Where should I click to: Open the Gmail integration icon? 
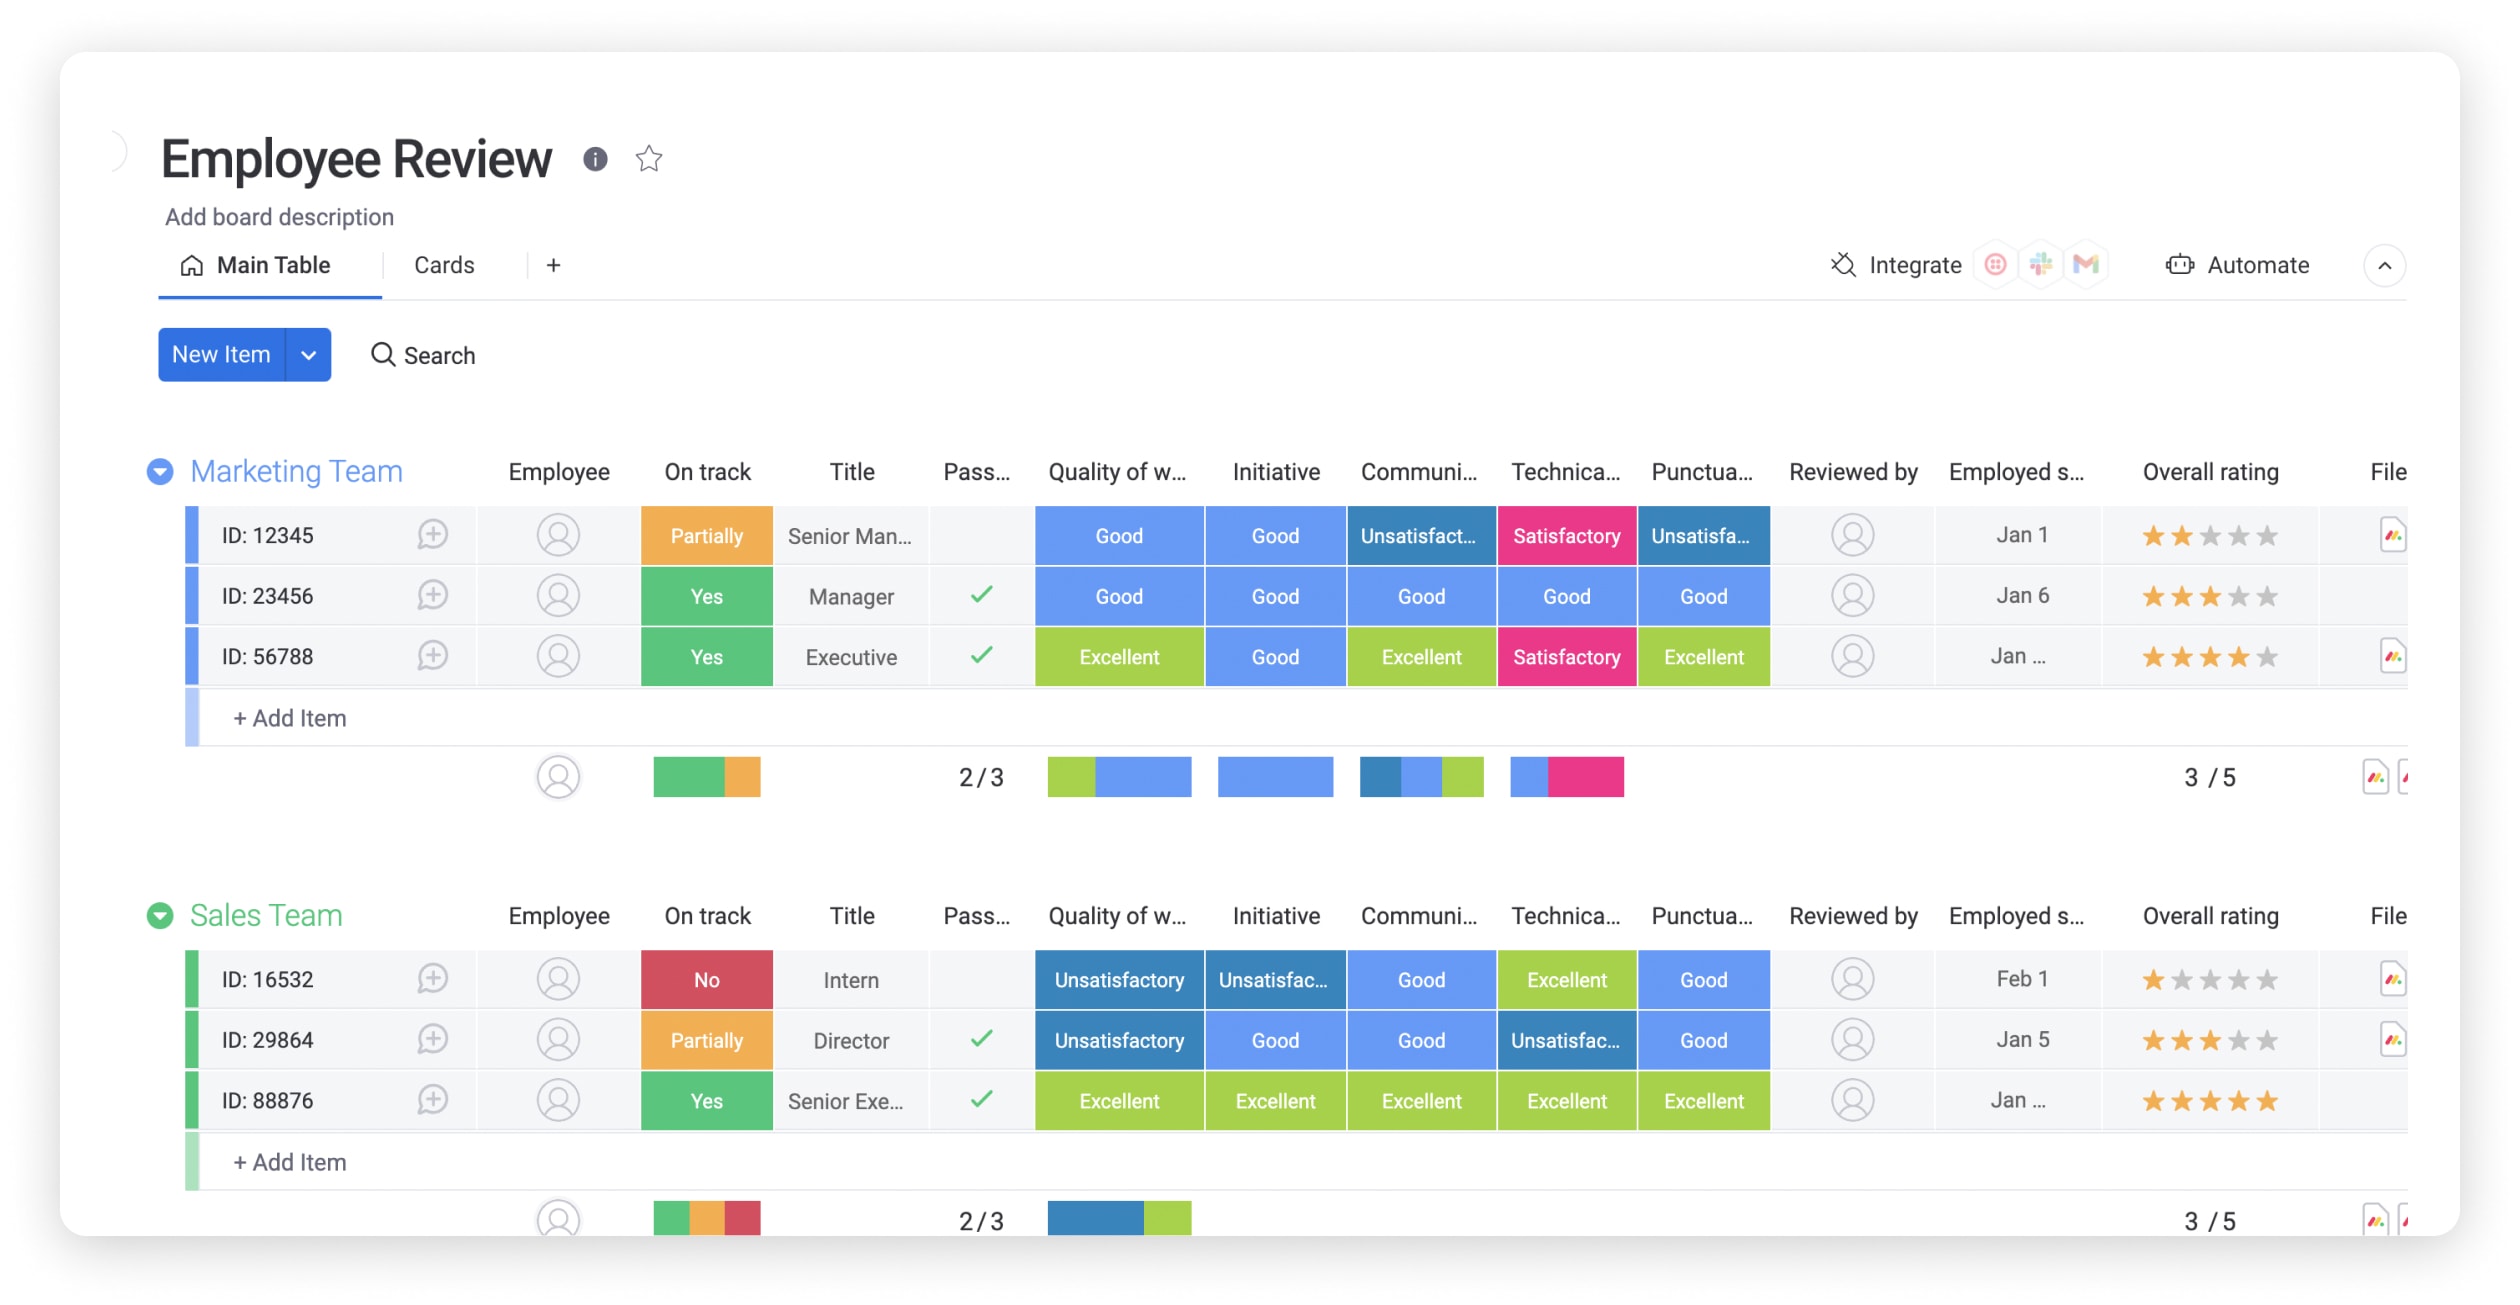click(2086, 265)
